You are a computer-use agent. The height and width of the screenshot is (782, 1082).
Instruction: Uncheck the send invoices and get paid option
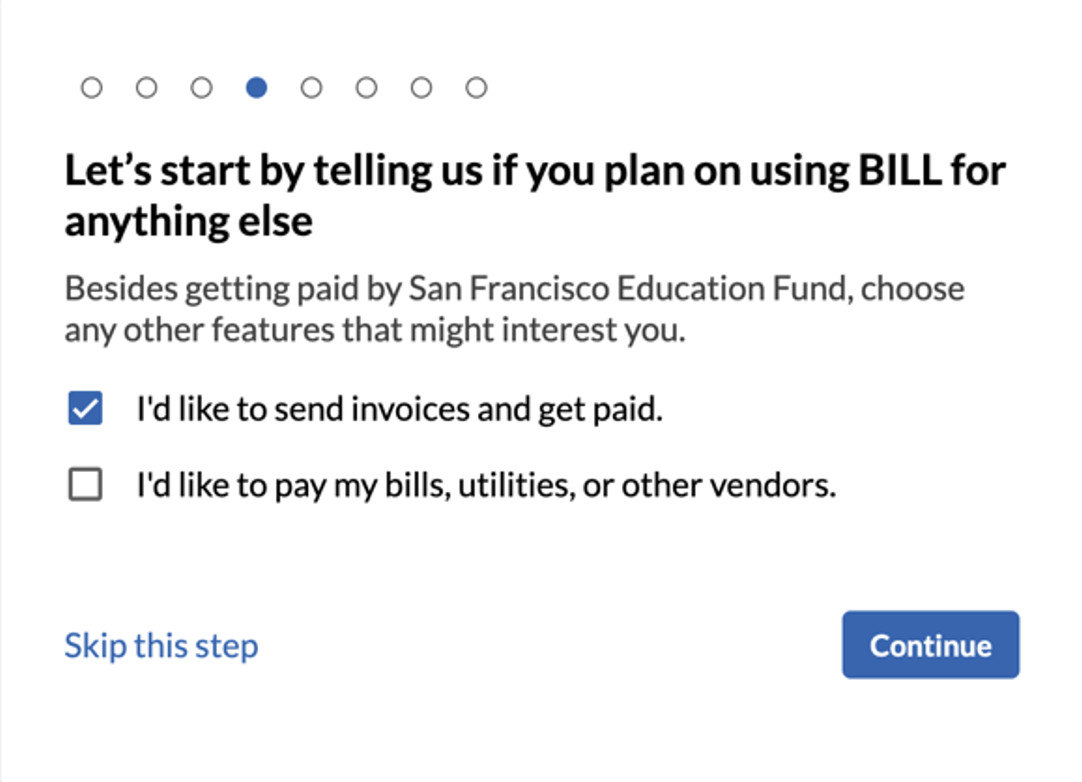coord(85,408)
